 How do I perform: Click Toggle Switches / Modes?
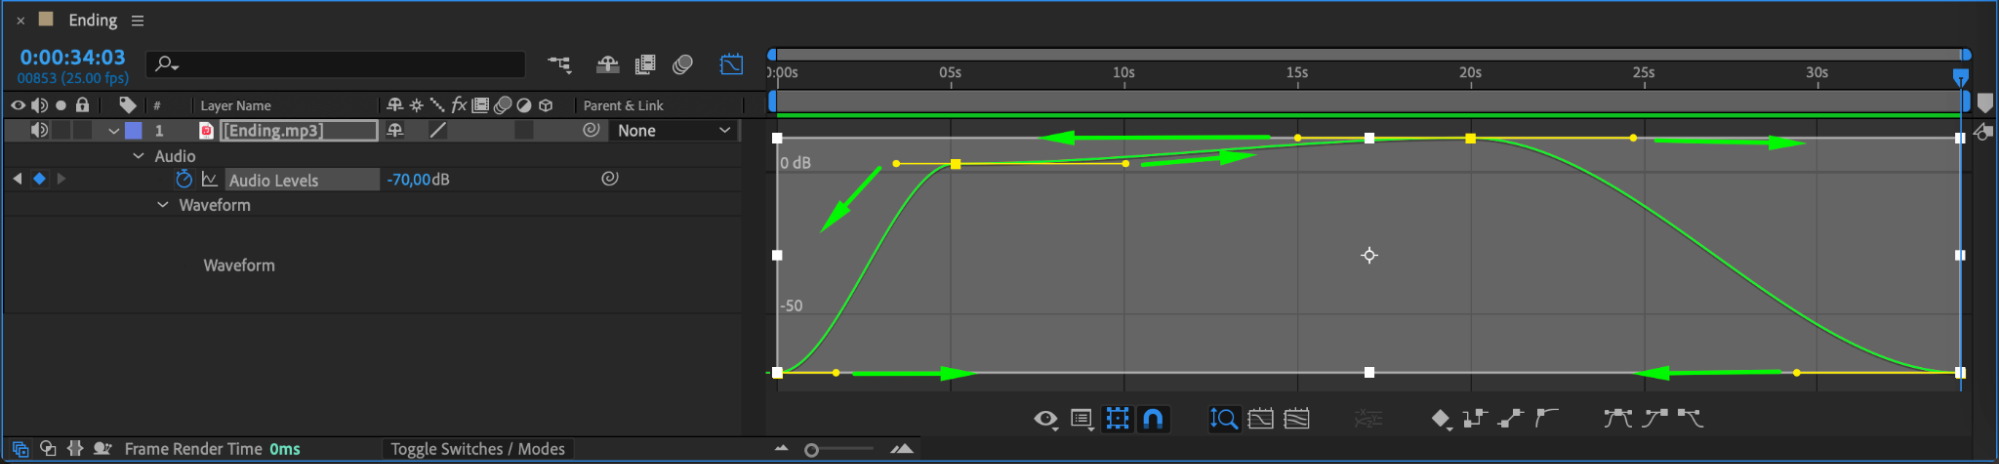[477, 449]
